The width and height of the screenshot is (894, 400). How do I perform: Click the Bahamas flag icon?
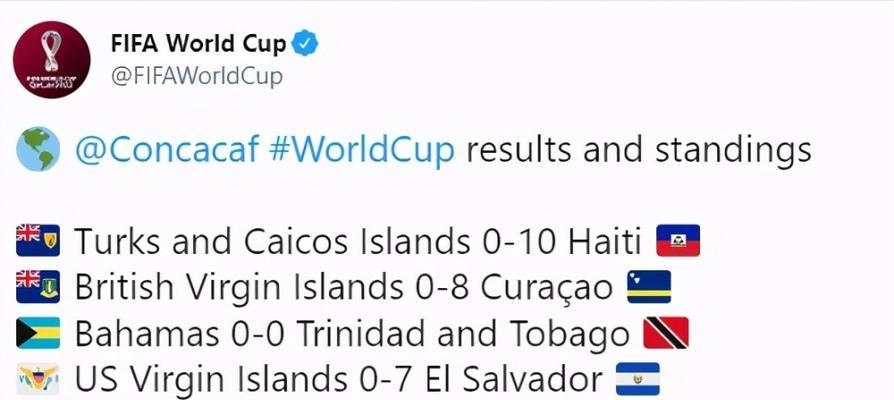[x=38, y=333]
